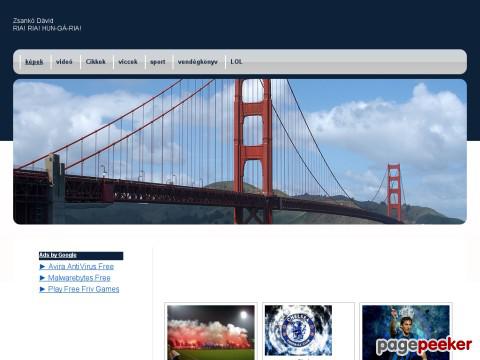The height and width of the screenshot is (360, 480).
Task: Open the viccek section
Action: (x=128, y=62)
